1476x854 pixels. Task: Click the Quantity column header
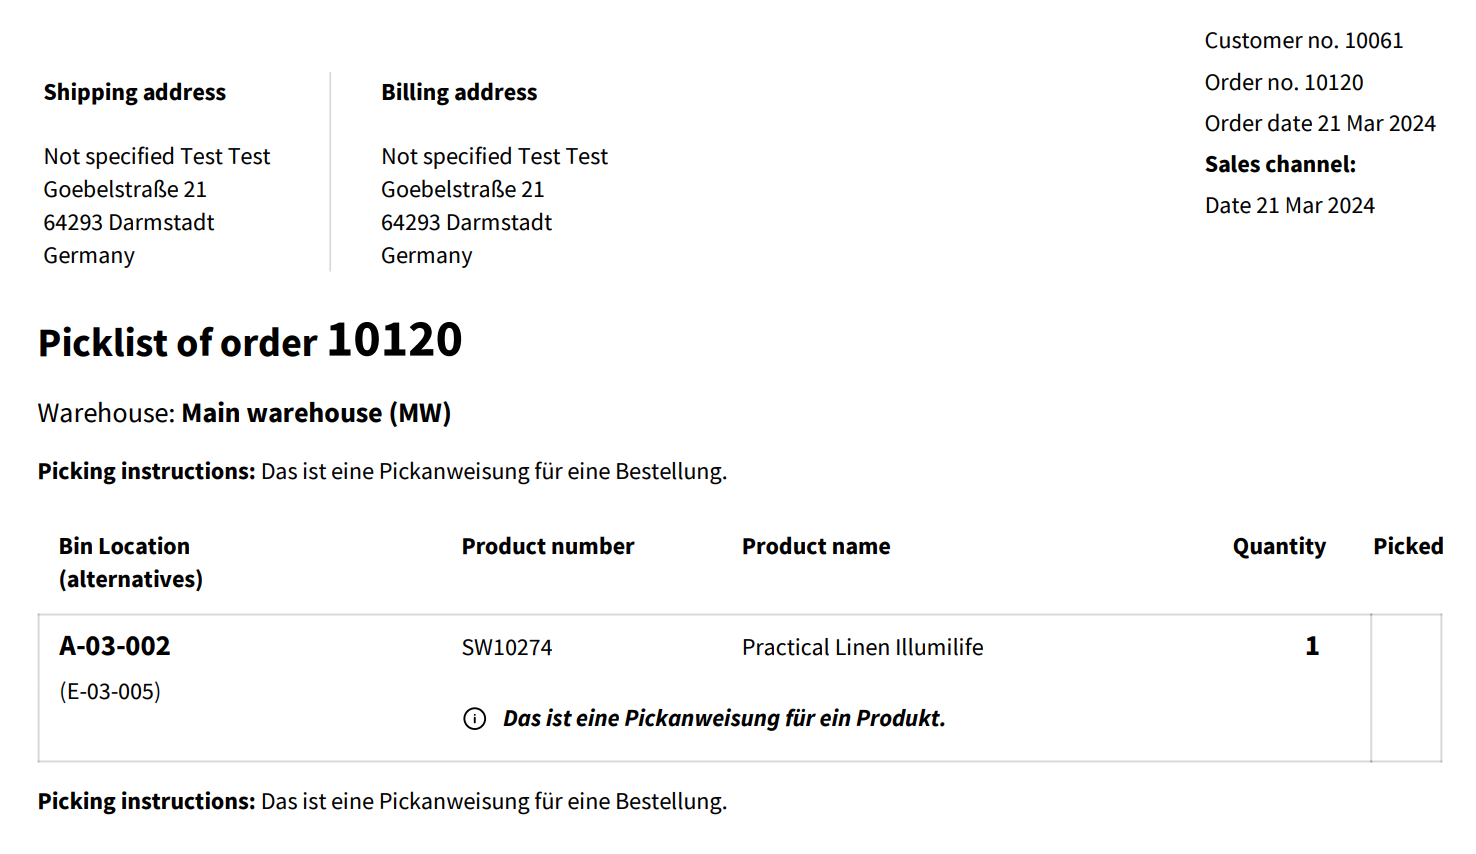coord(1278,547)
